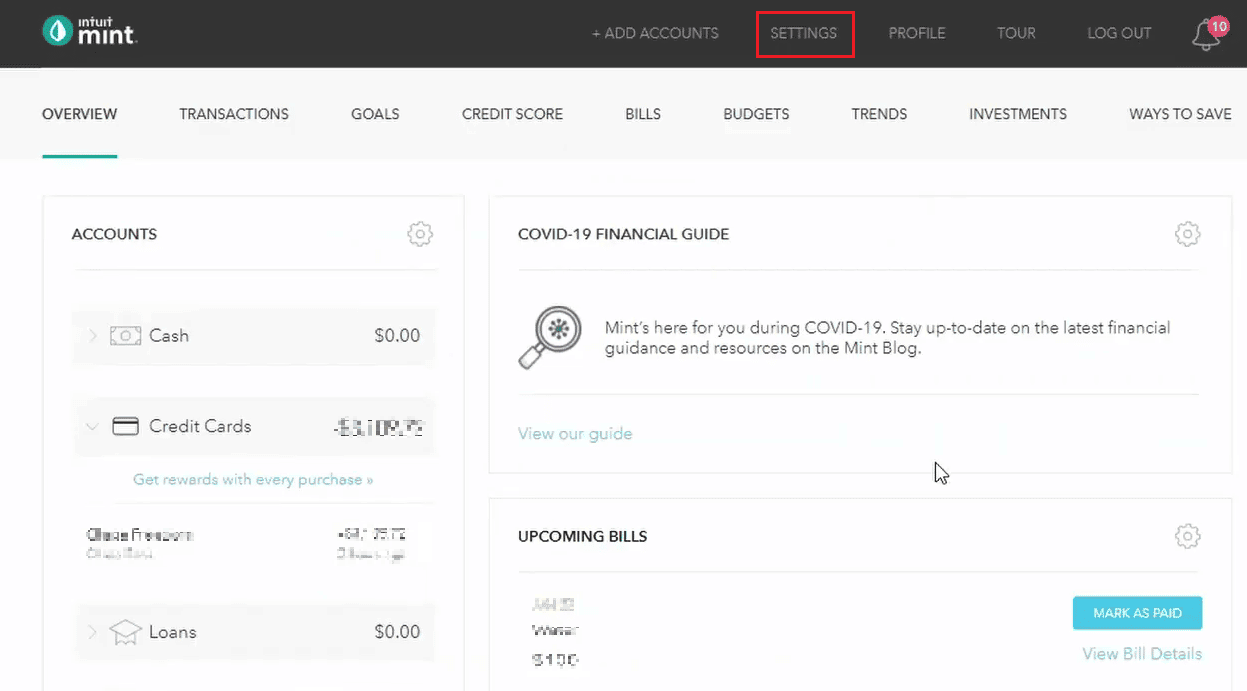This screenshot has height=691, width=1247.
Task: Open 'View our guide' link
Action: [x=575, y=433]
